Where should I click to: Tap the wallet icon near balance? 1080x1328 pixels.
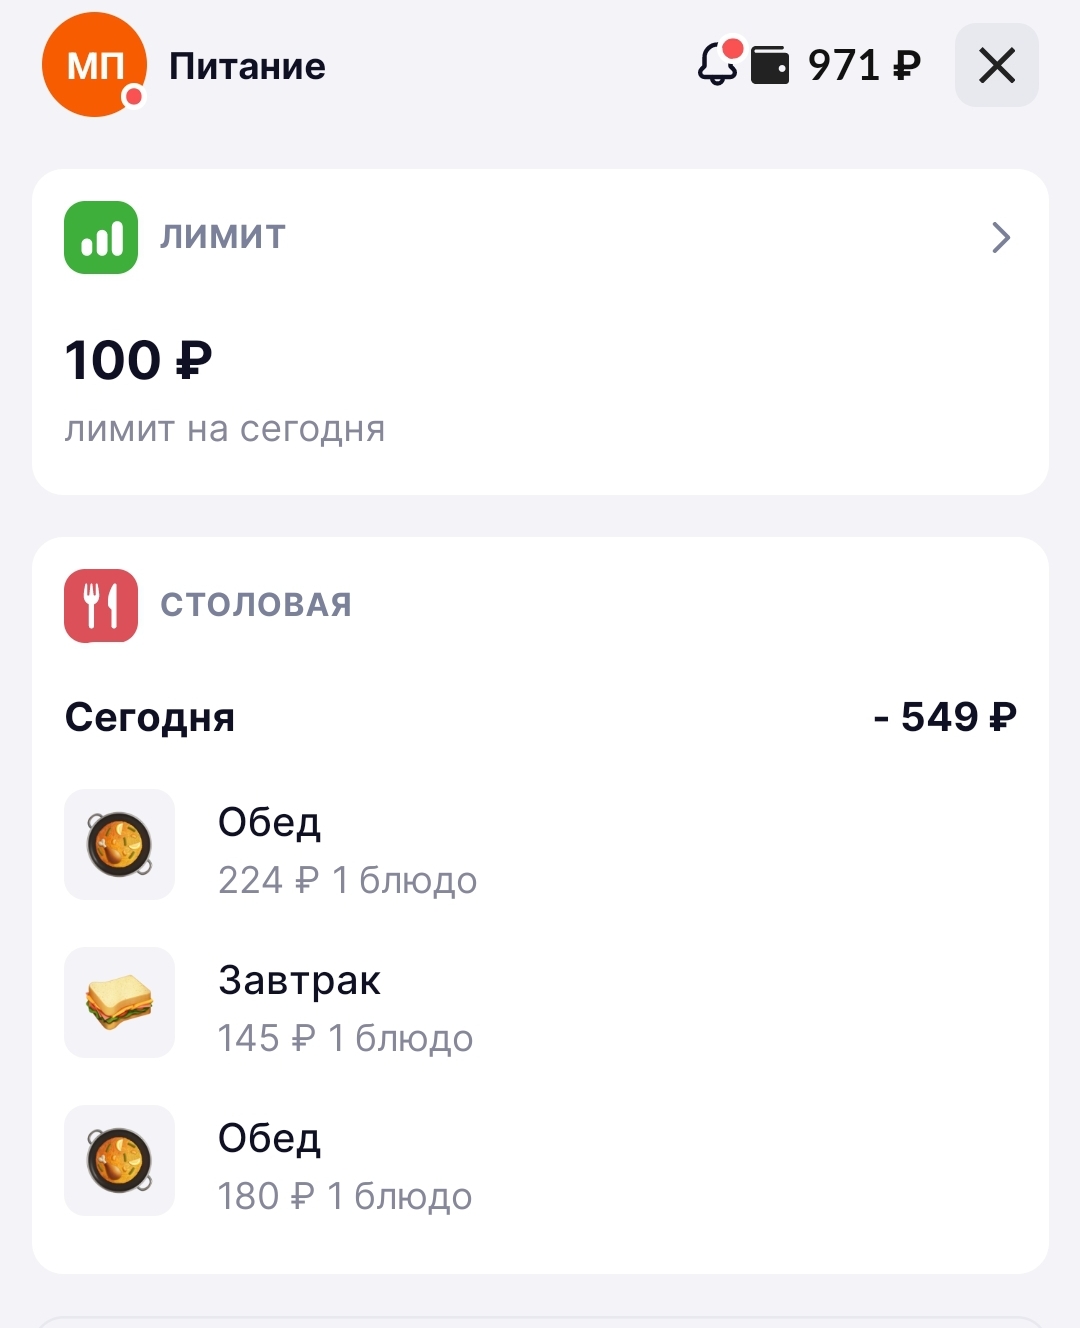coord(770,66)
